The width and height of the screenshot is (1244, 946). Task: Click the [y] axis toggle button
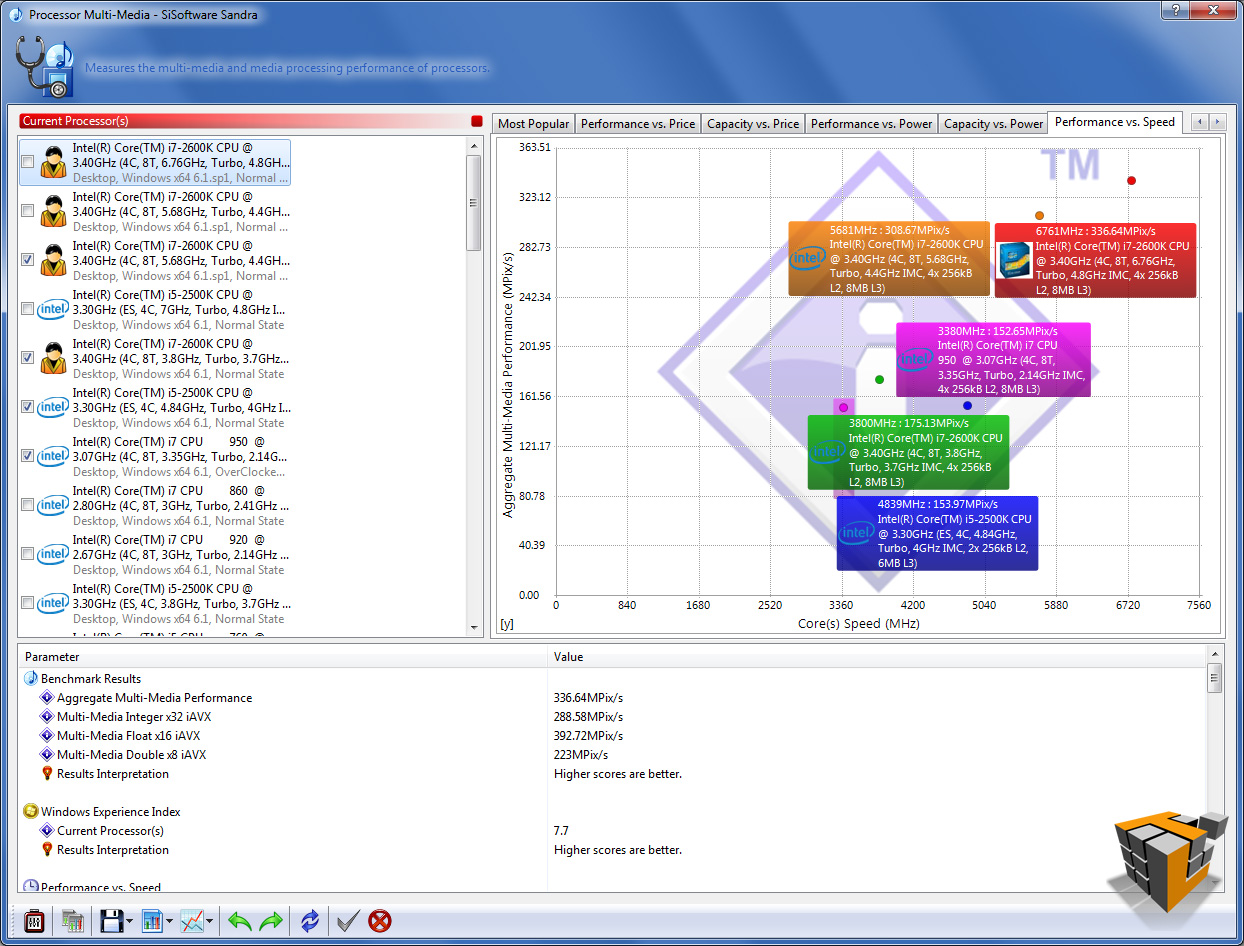pyautogui.click(x=506, y=624)
